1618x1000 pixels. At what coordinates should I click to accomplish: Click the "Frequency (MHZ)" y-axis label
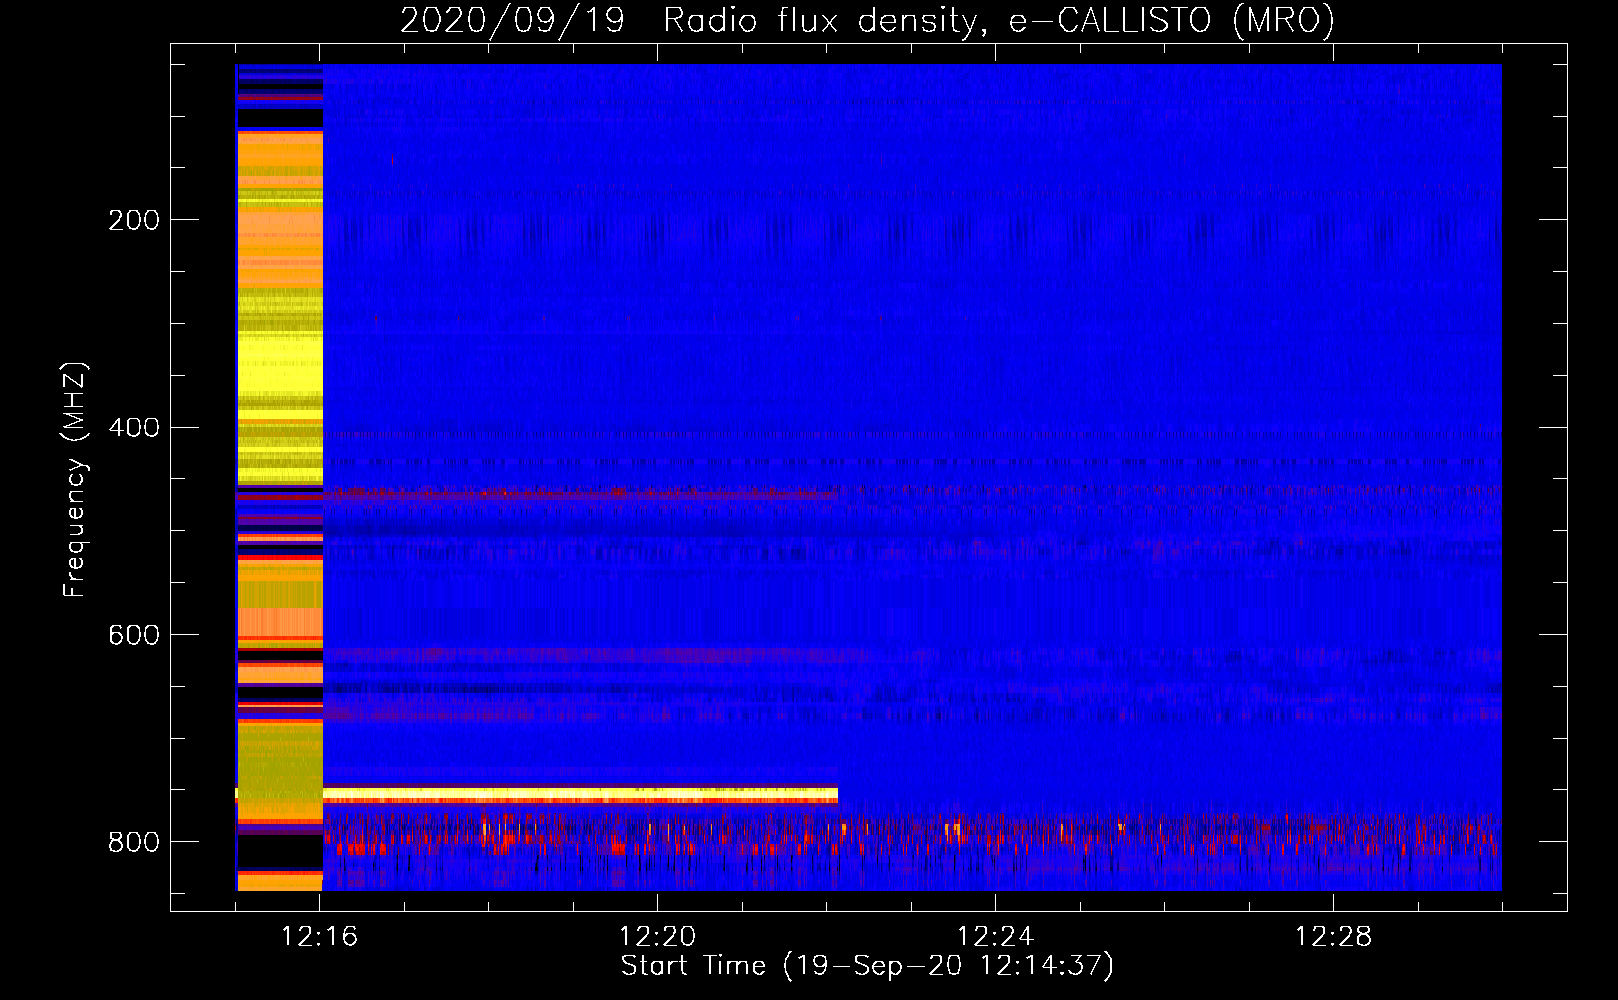[x=75, y=479]
